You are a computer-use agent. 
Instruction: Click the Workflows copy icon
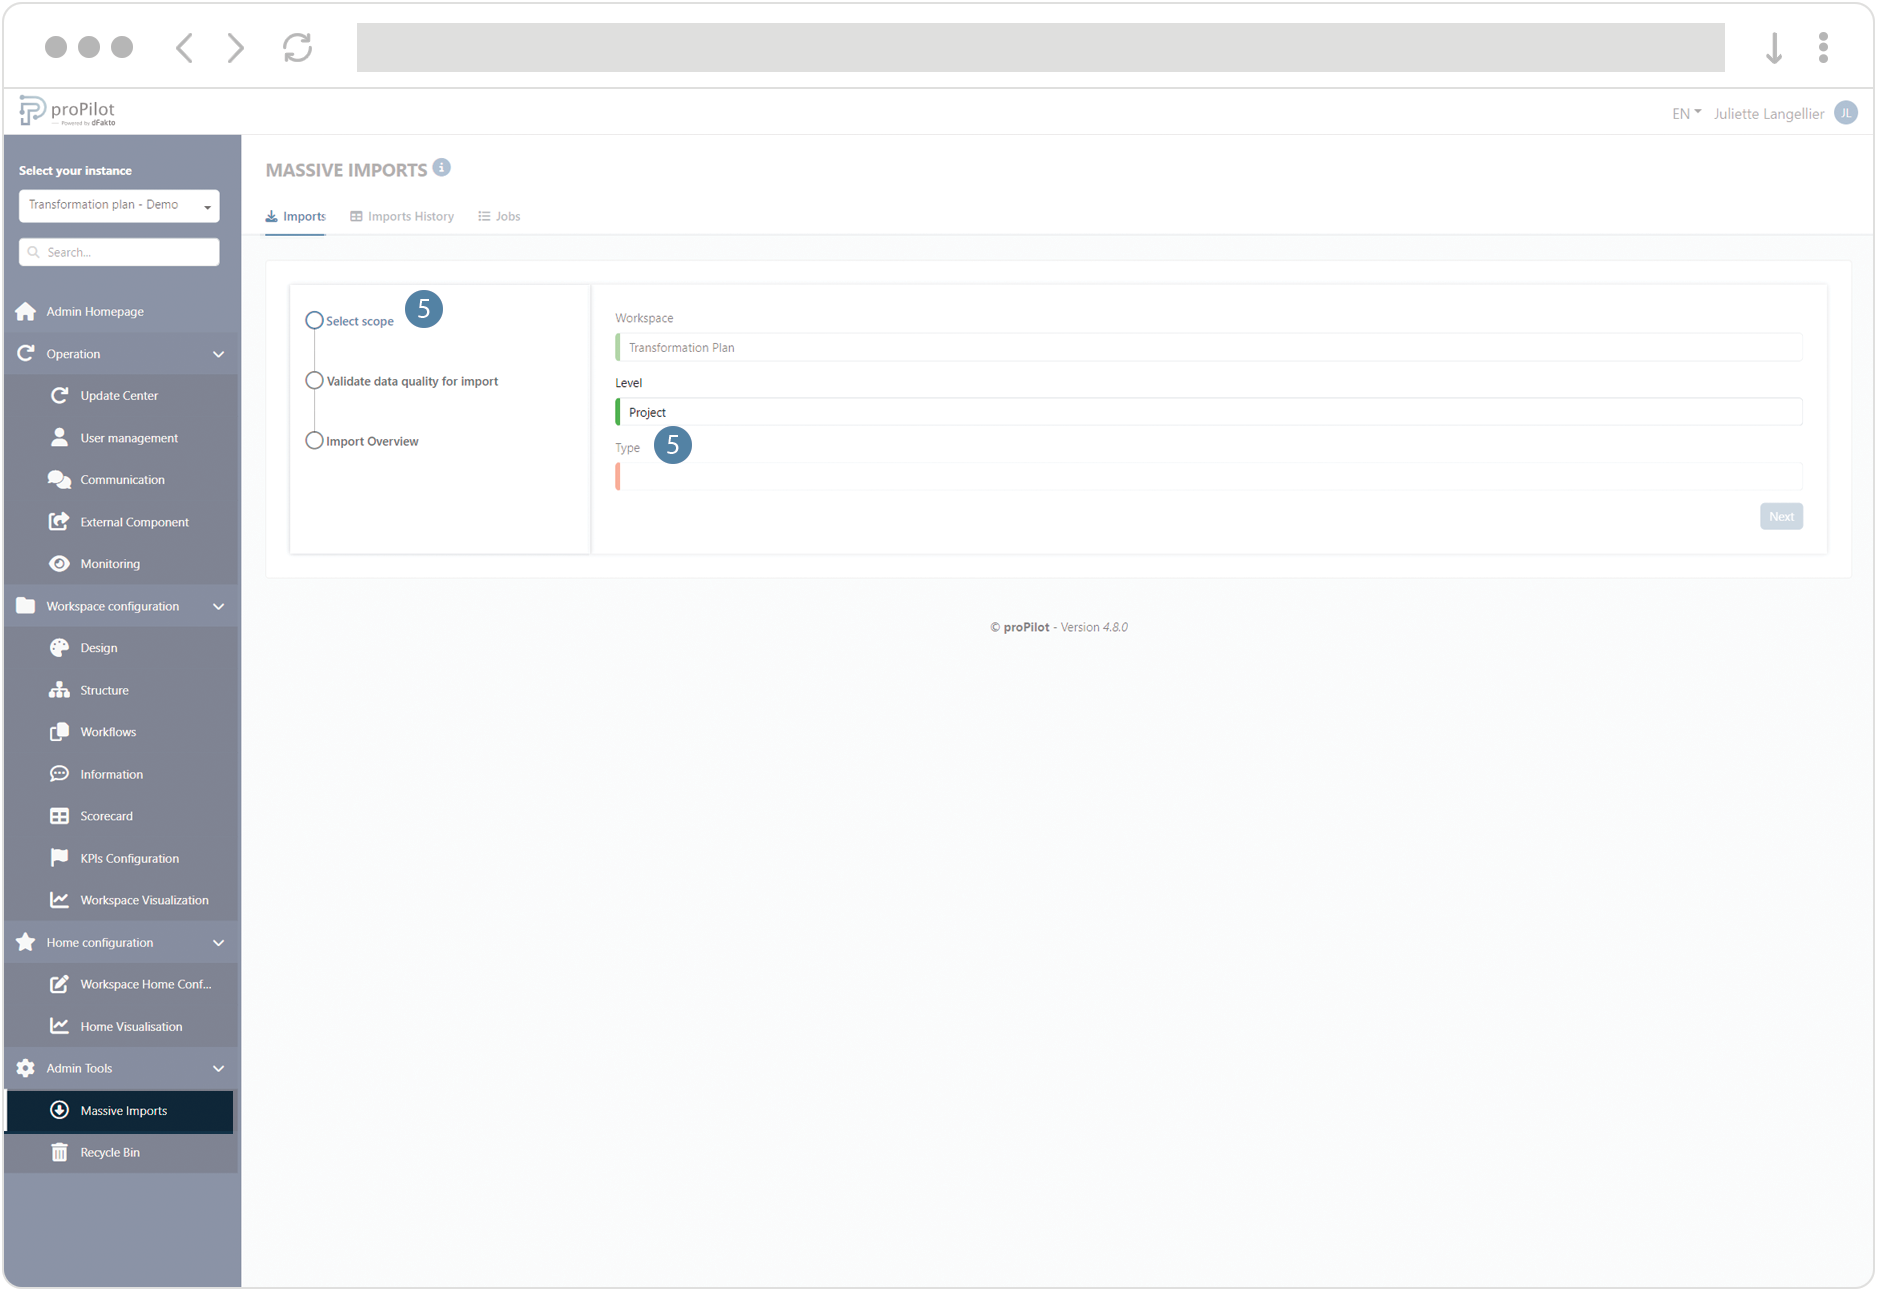pos(60,732)
